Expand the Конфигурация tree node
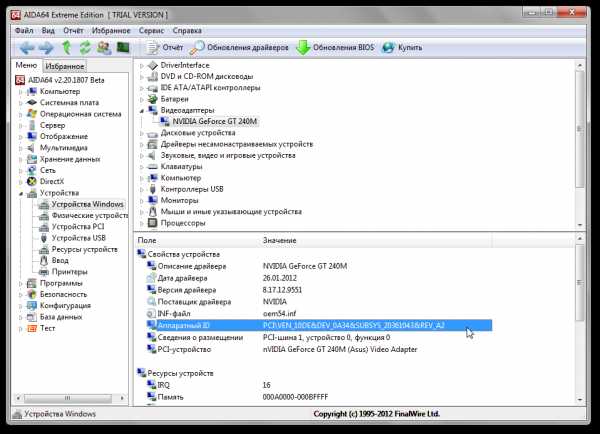The image size is (600, 434). [x=21, y=306]
